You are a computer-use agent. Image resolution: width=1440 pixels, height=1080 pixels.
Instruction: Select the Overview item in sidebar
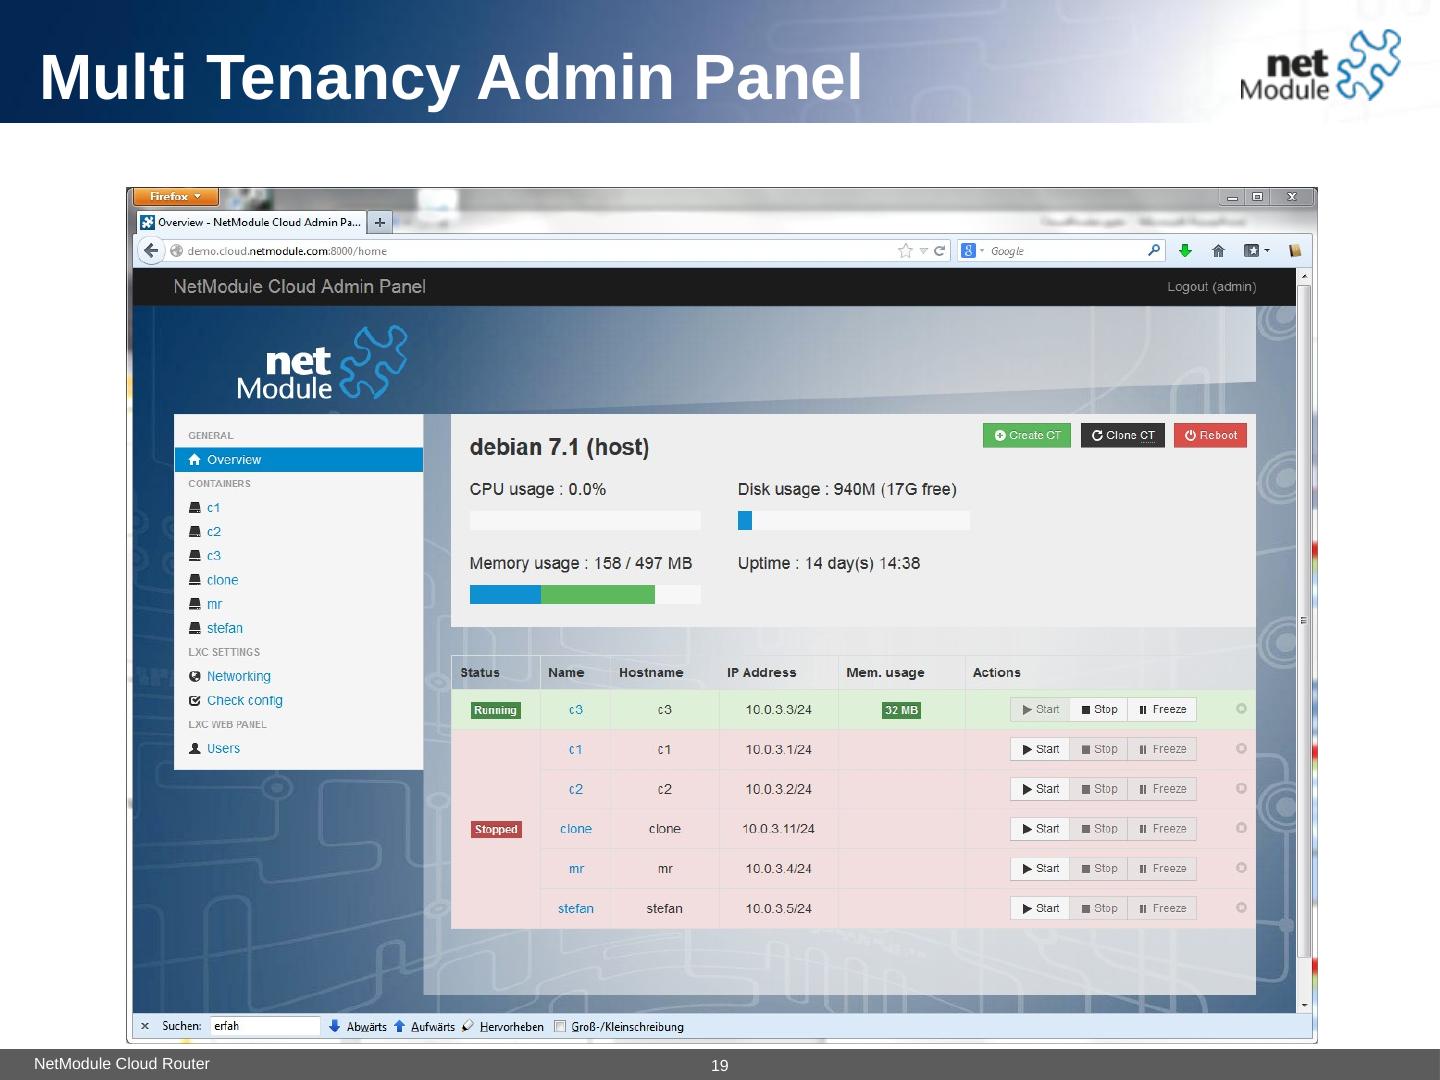(299, 460)
